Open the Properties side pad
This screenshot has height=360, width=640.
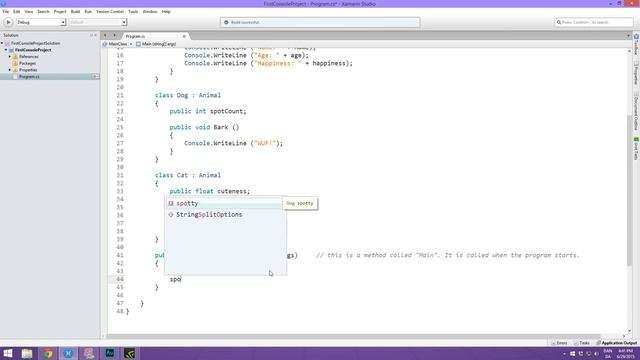(x=636, y=73)
